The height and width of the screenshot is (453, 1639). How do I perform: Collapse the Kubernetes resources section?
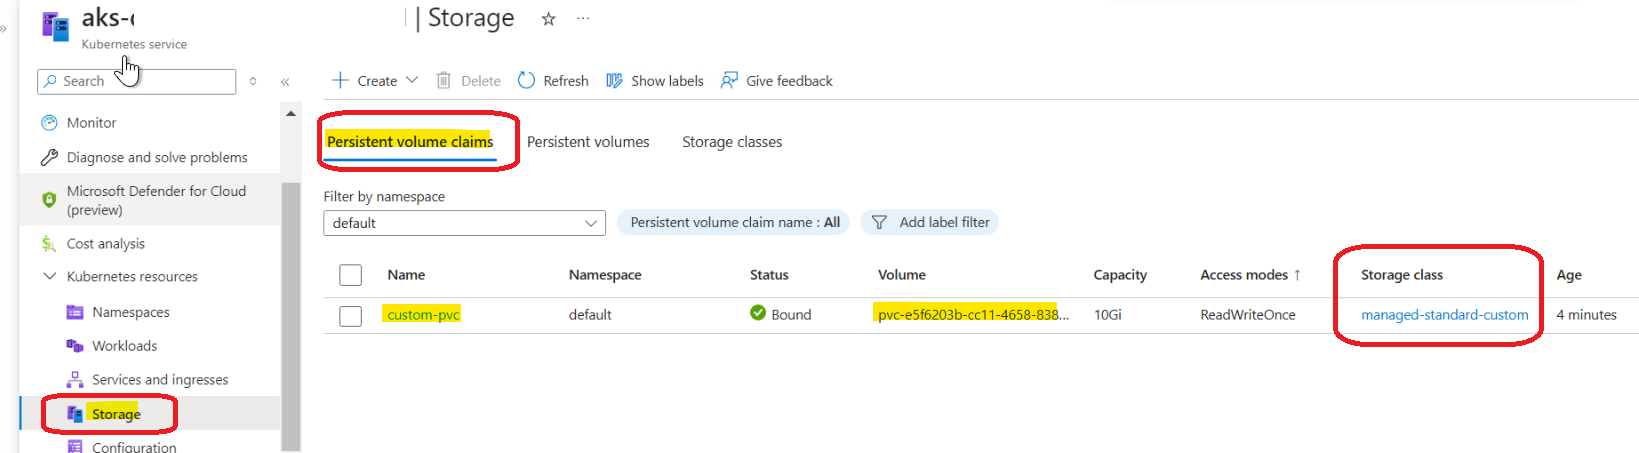49,276
